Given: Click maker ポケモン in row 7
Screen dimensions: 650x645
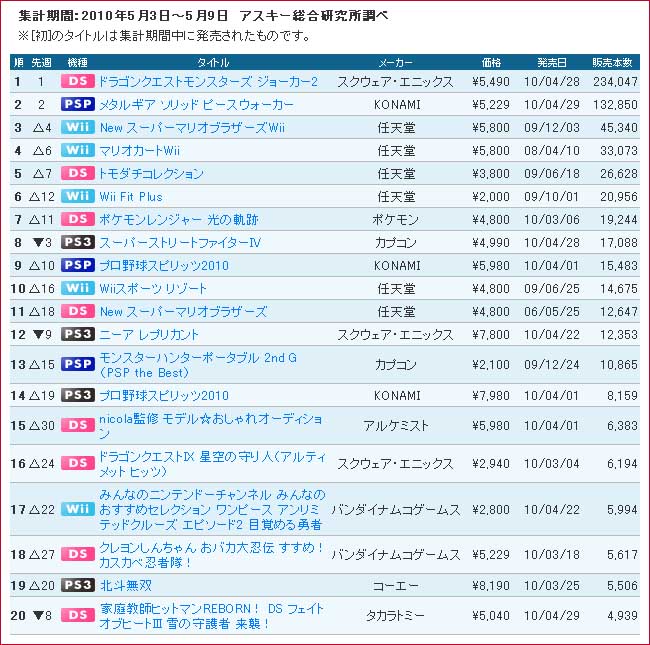Looking at the screenshot, I should click(395, 220).
